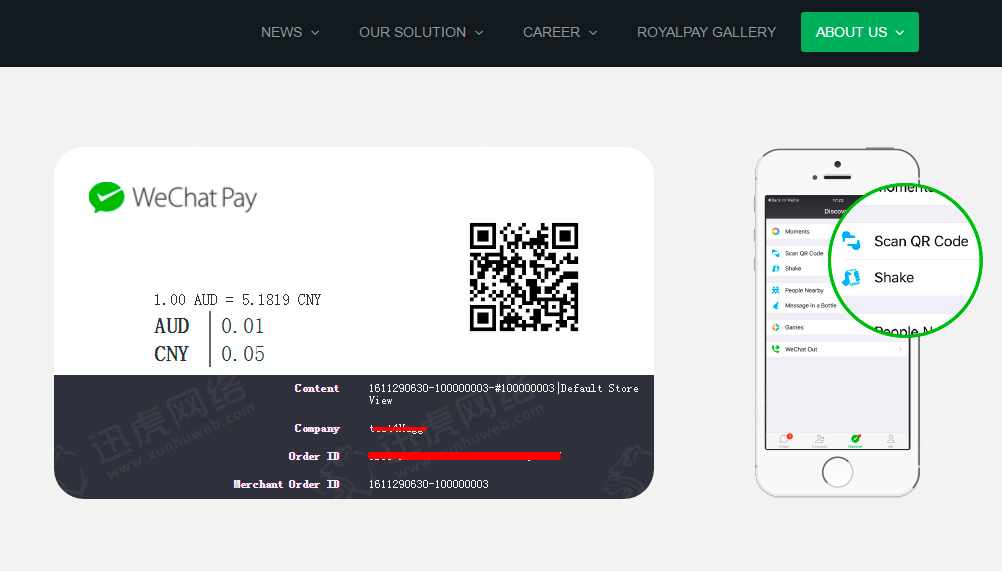Click the Company label
This screenshot has height=571, width=1002.
[316, 429]
